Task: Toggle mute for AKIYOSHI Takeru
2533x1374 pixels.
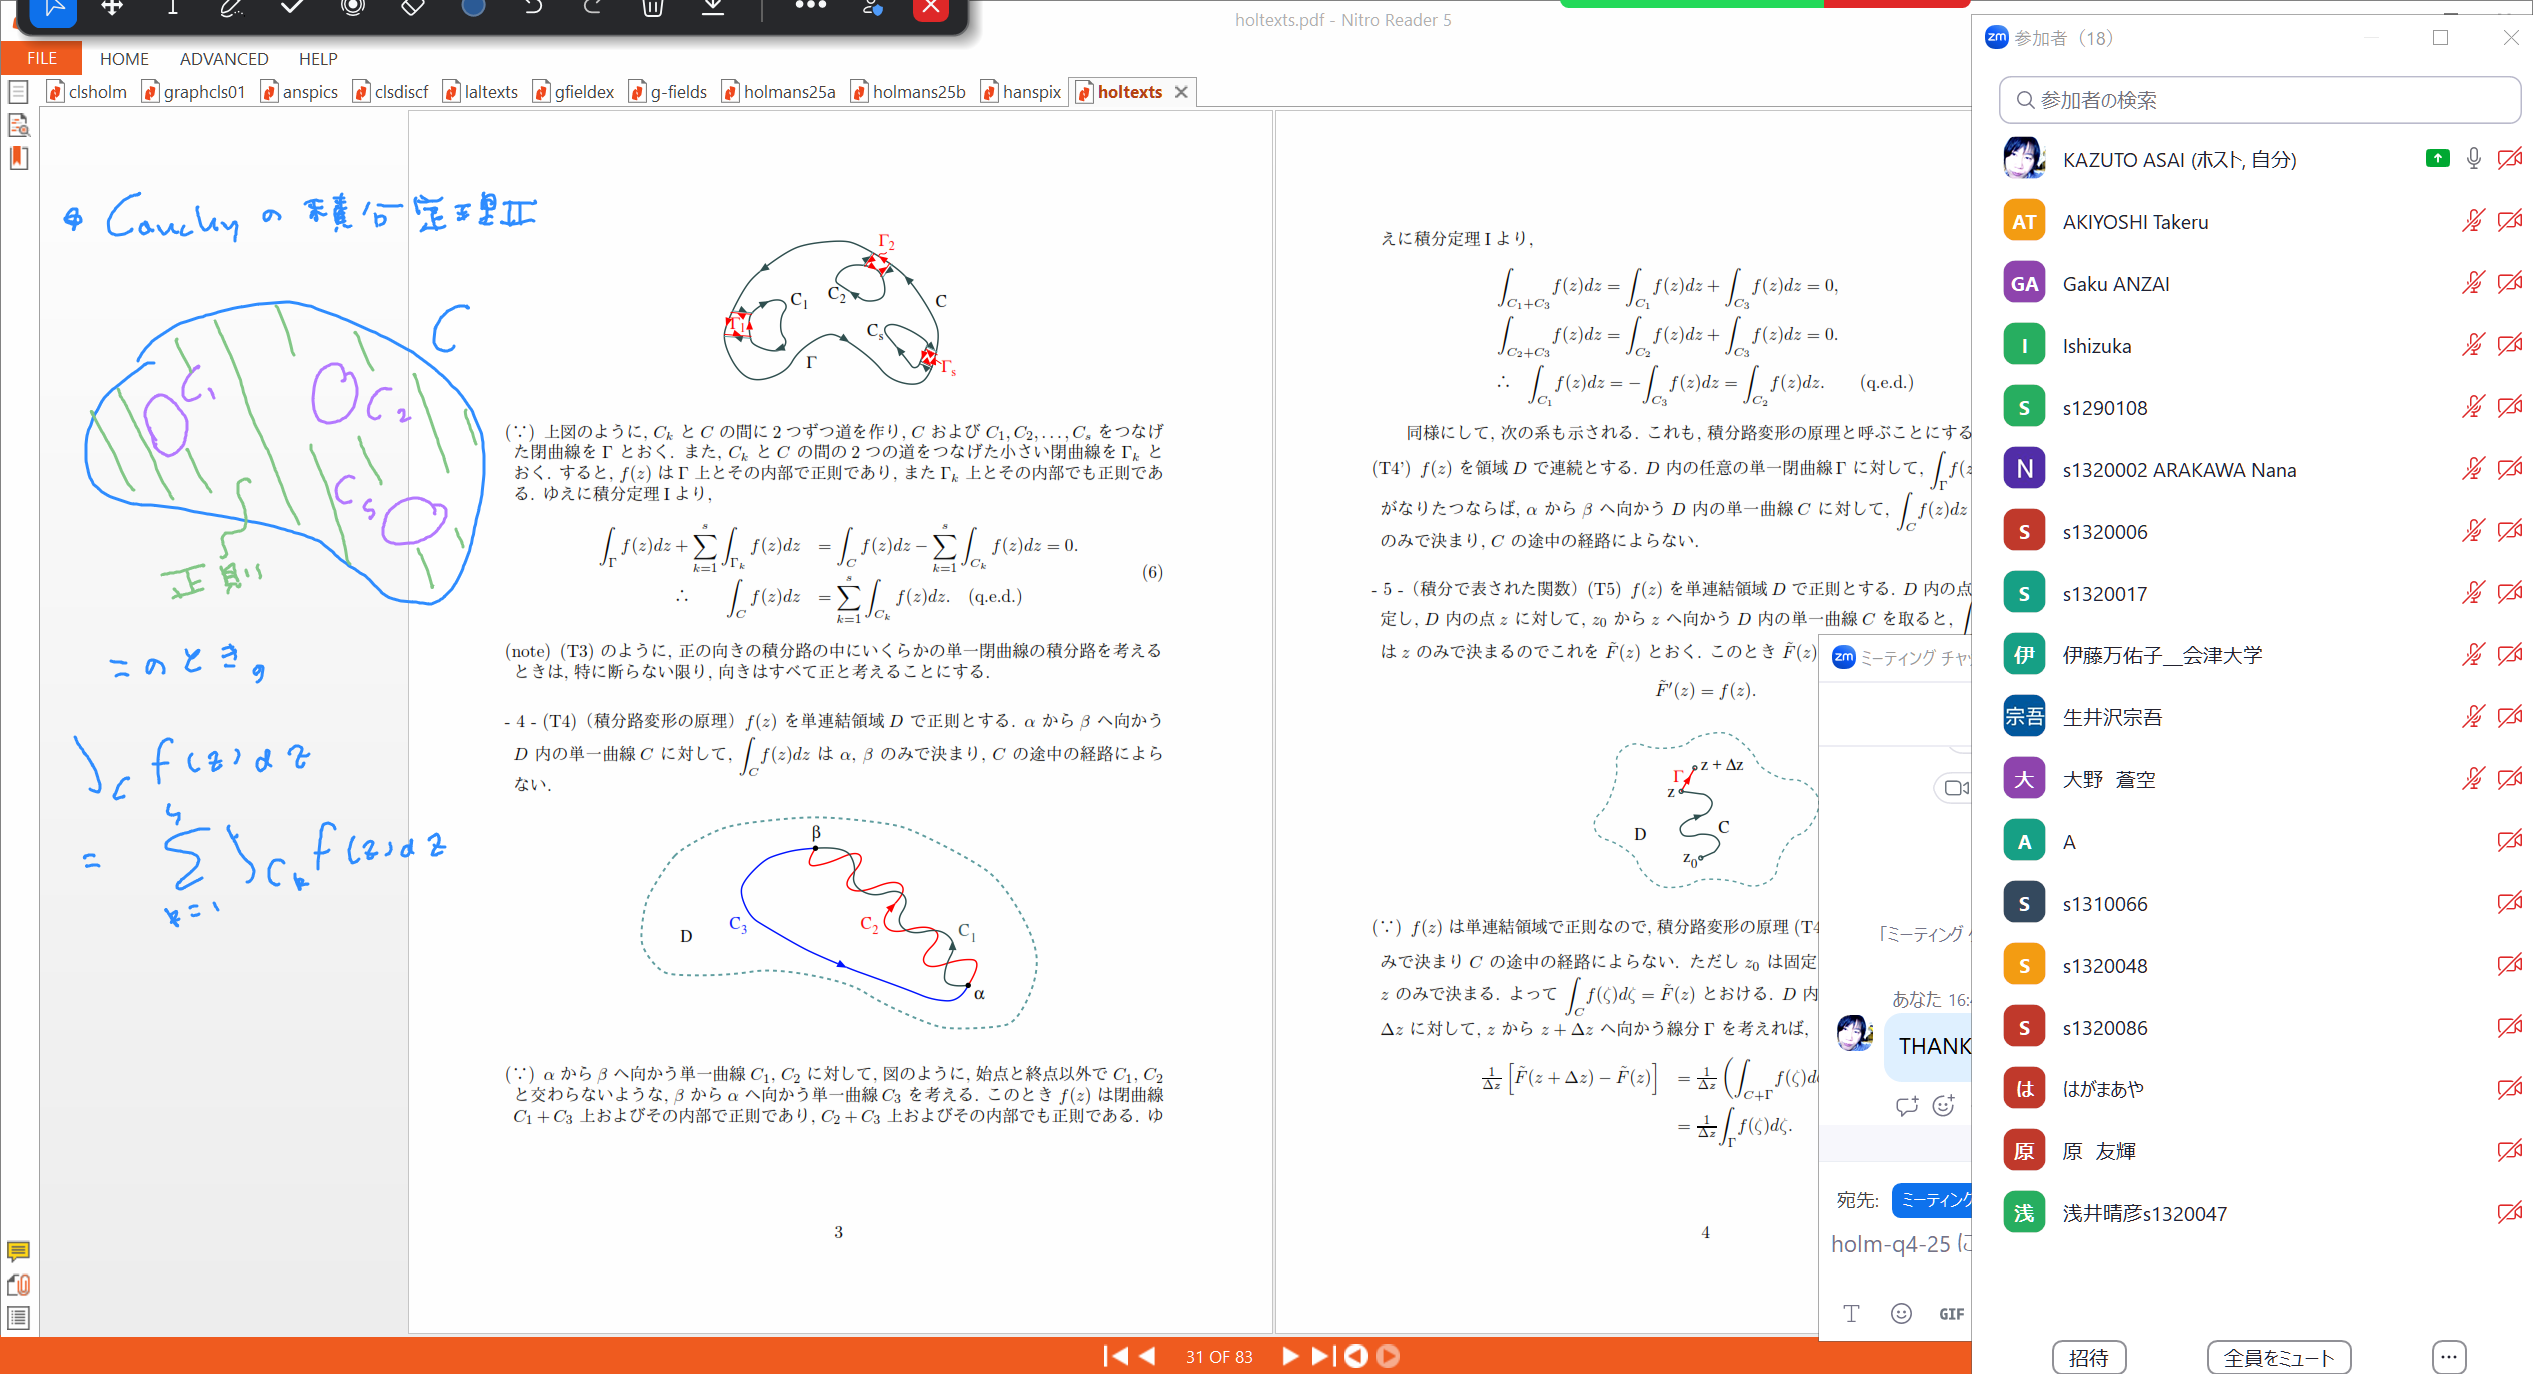Action: [x=2473, y=221]
